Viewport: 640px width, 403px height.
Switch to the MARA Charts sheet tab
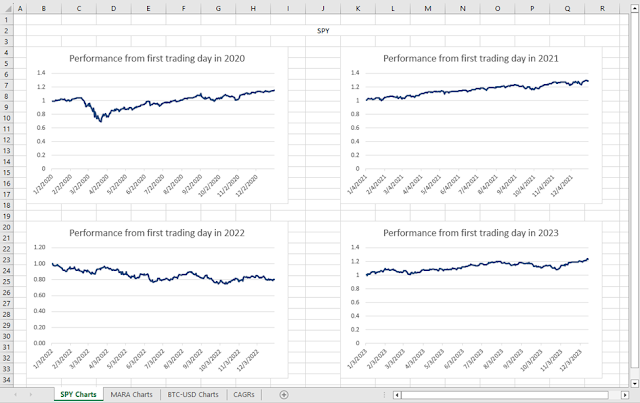click(x=131, y=394)
